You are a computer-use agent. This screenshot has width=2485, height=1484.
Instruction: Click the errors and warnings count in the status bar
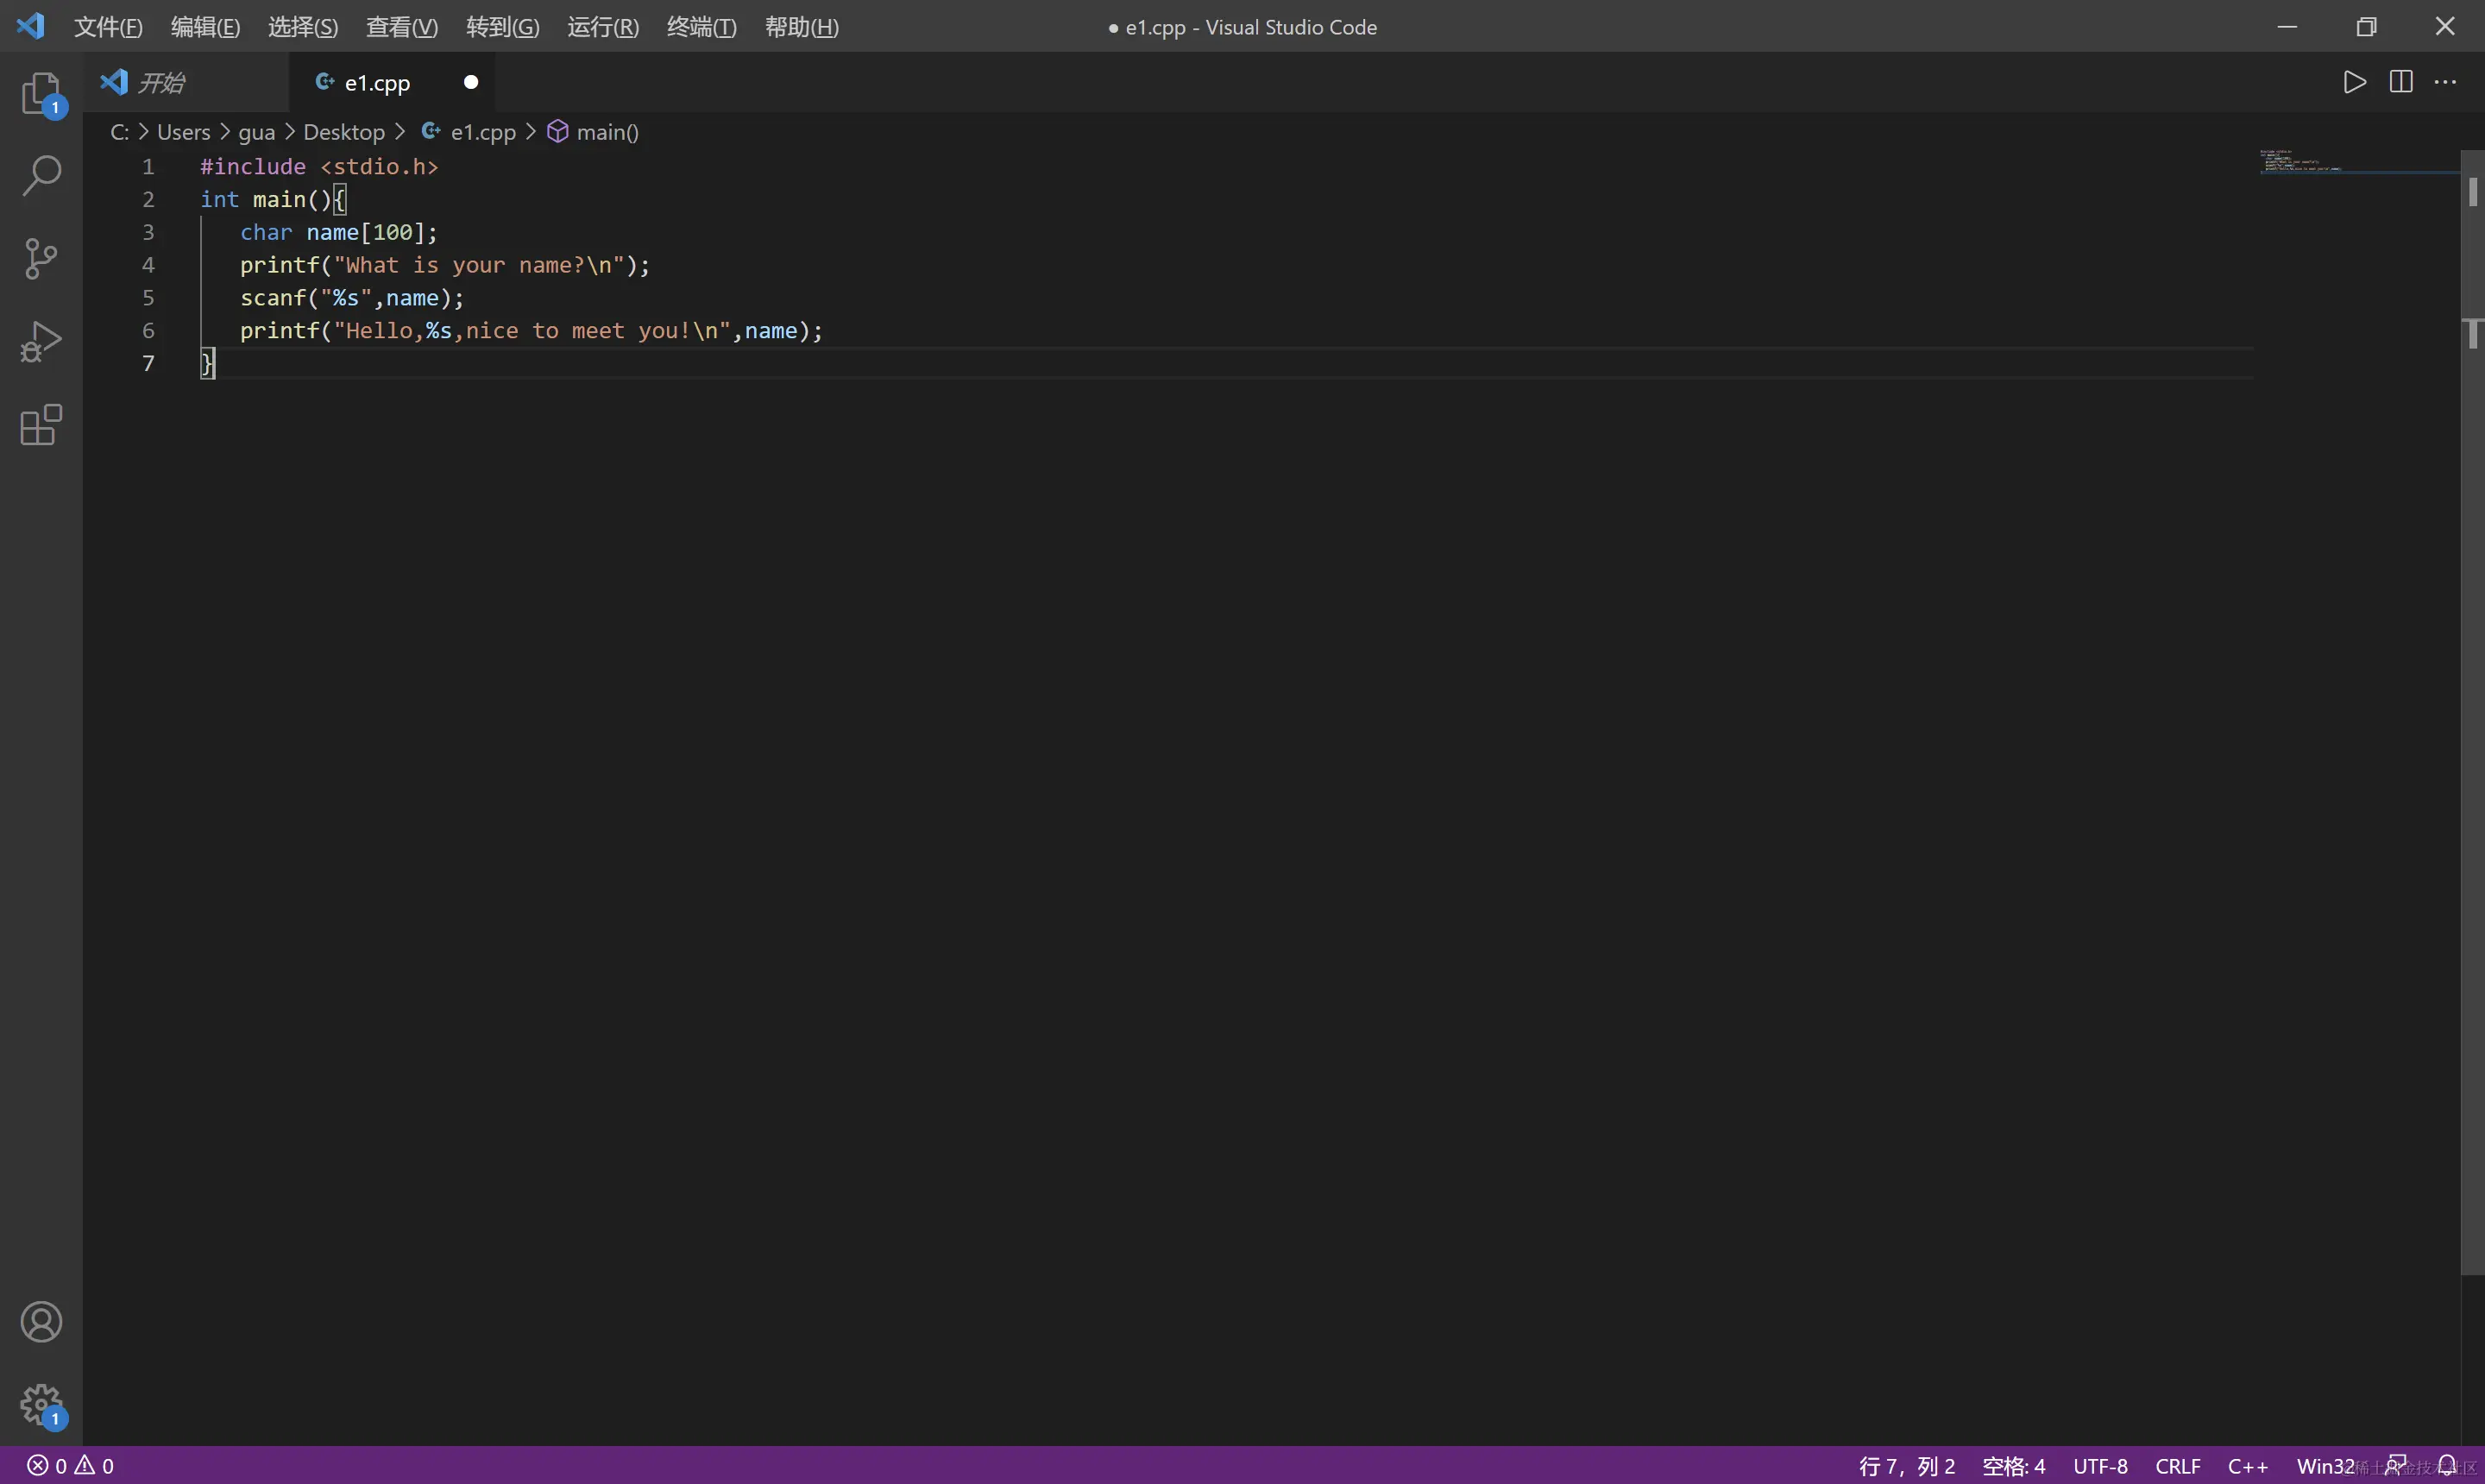pos(70,1466)
